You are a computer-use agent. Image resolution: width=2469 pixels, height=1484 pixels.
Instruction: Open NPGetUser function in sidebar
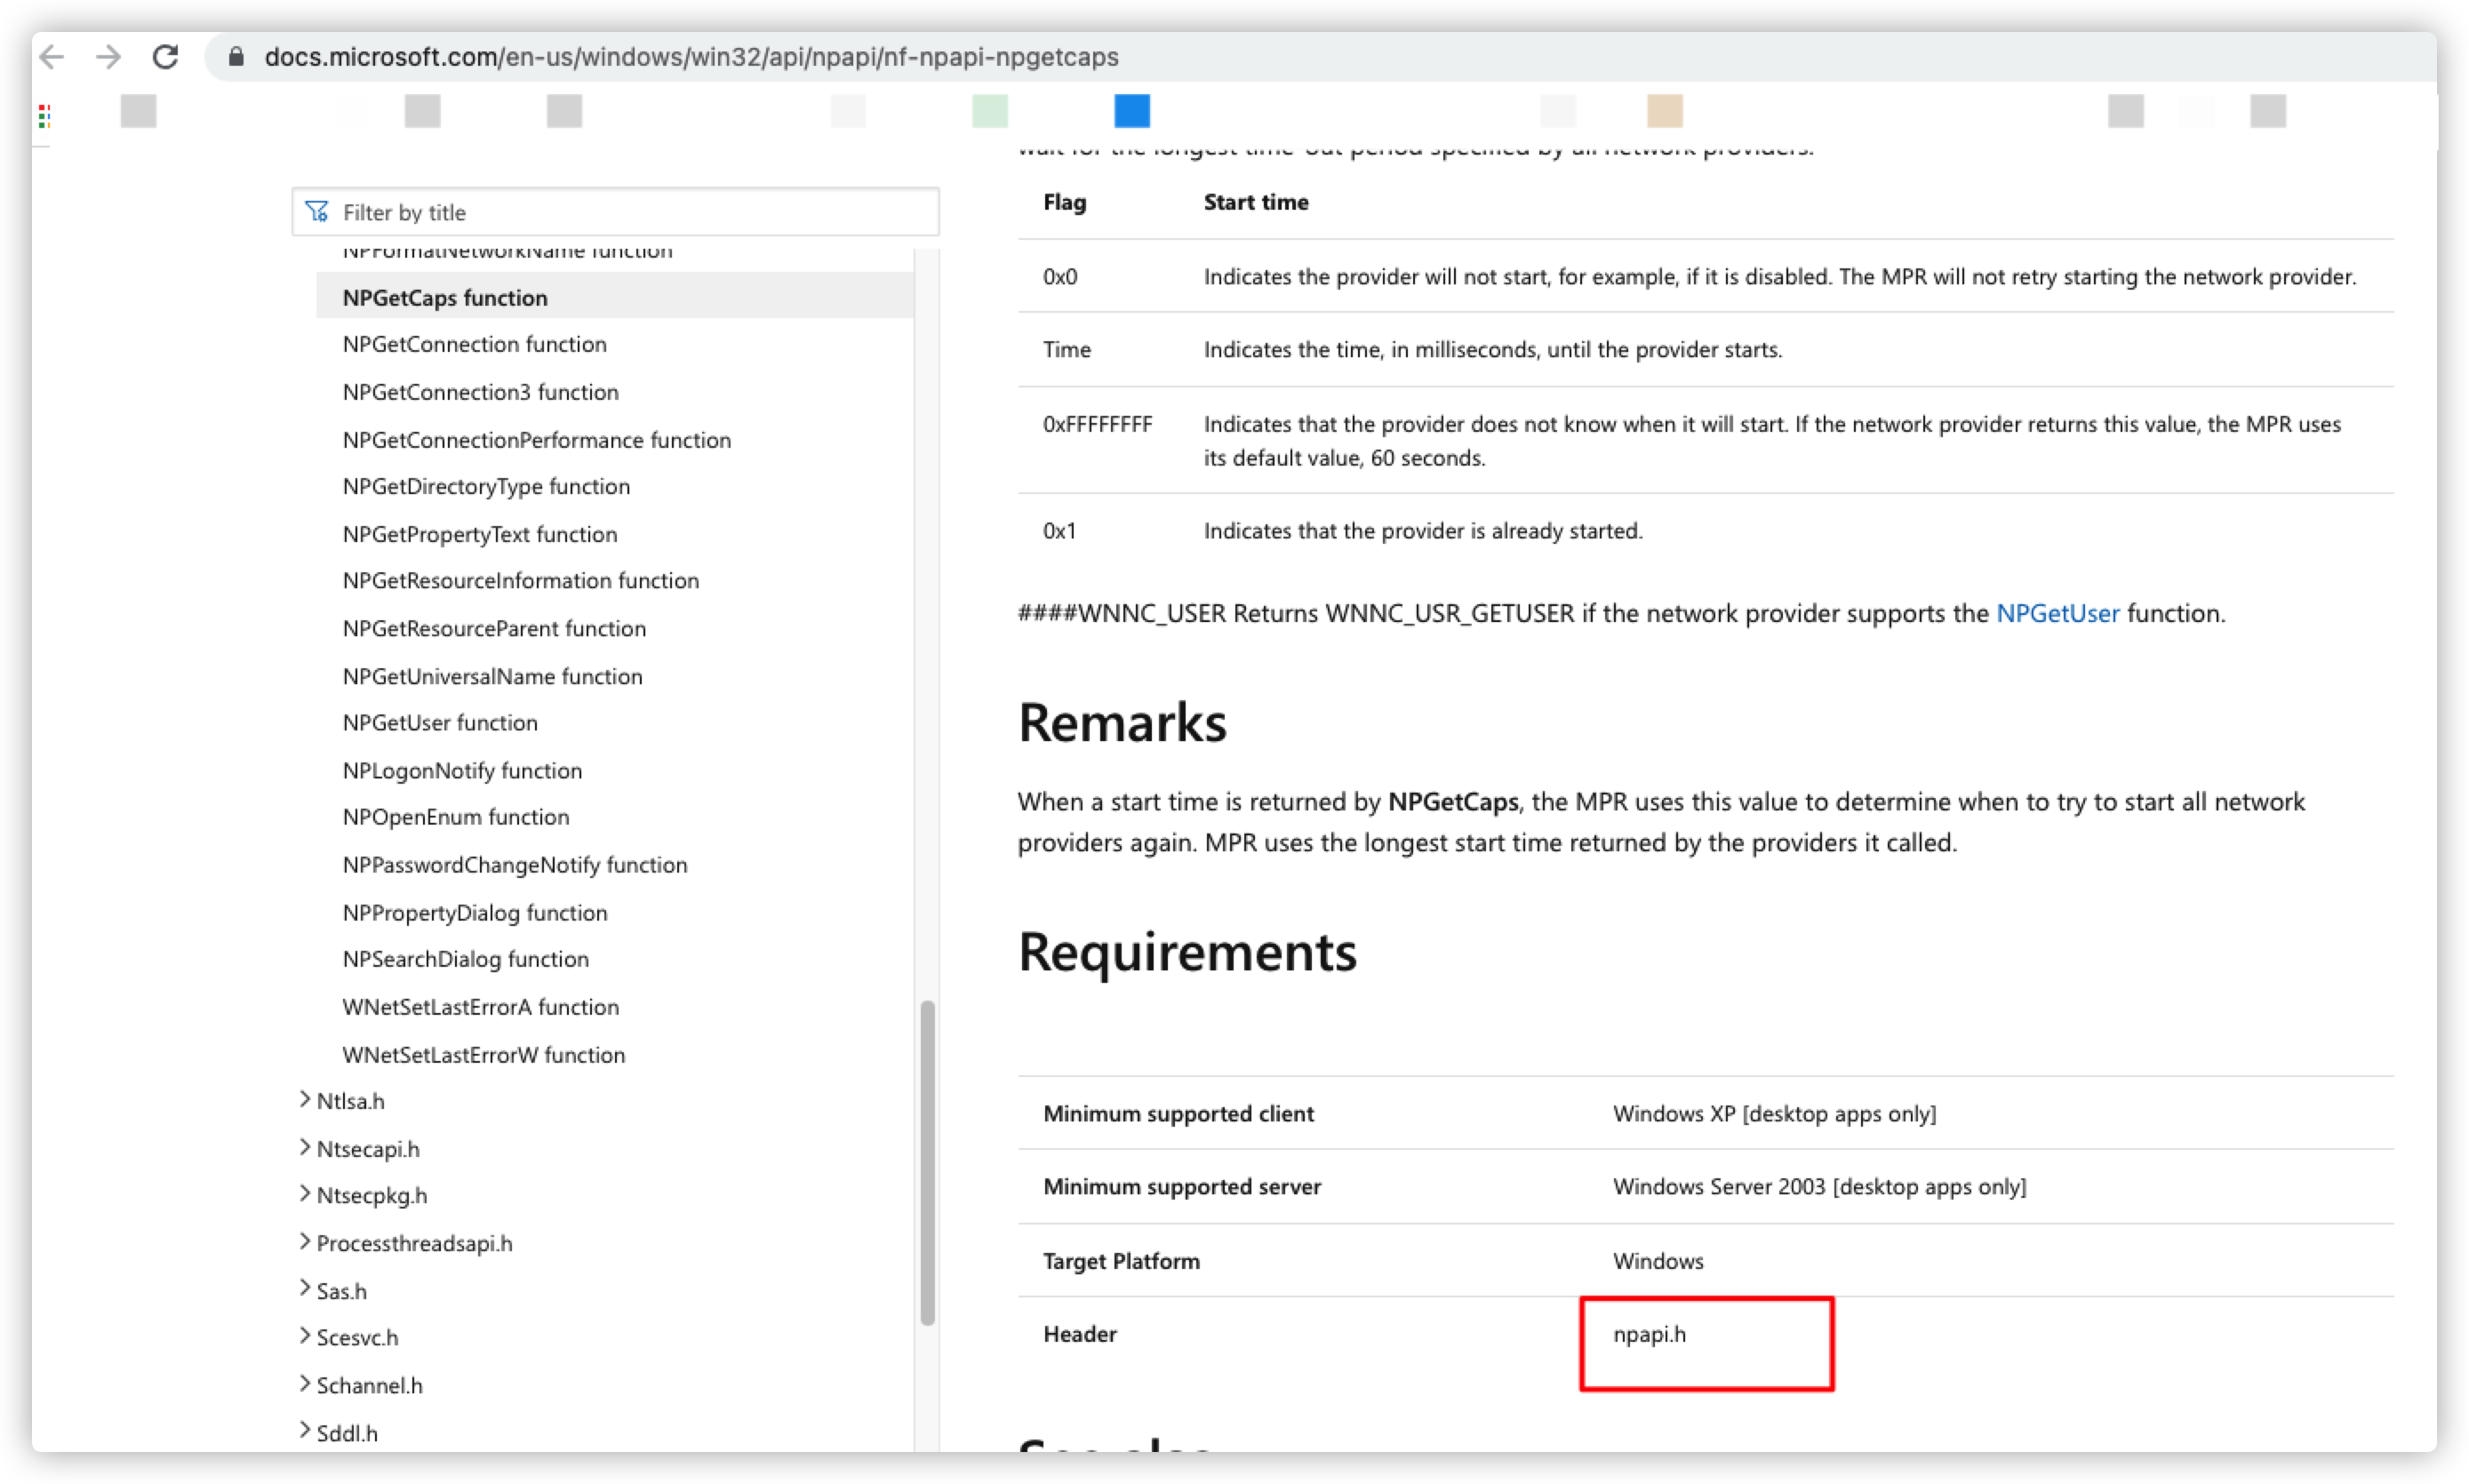click(x=439, y=722)
